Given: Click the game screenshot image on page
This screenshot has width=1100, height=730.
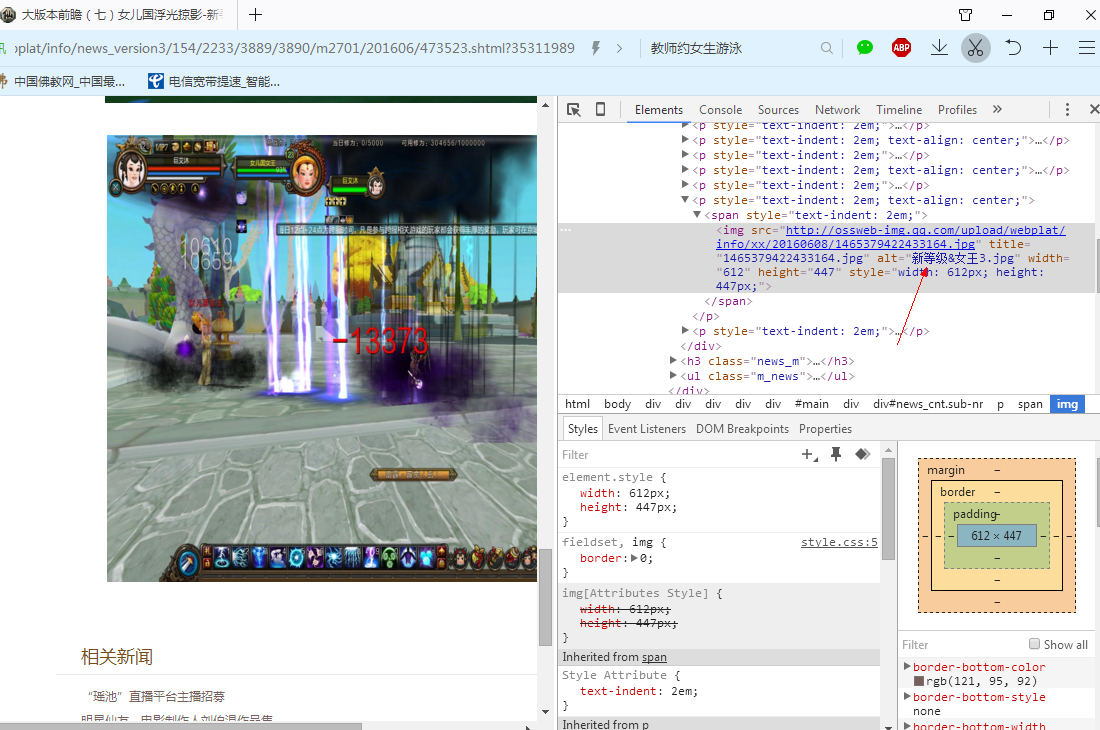Looking at the screenshot, I should pyautogui.click(x=322, y=358).
